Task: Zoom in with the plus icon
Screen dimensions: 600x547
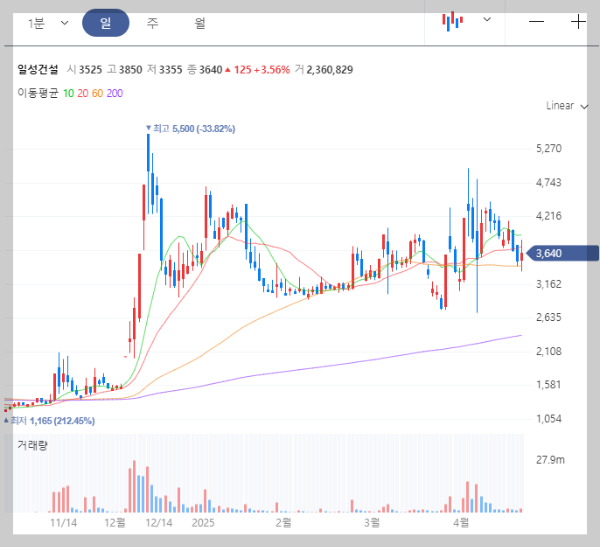Action: coord(578,22)
